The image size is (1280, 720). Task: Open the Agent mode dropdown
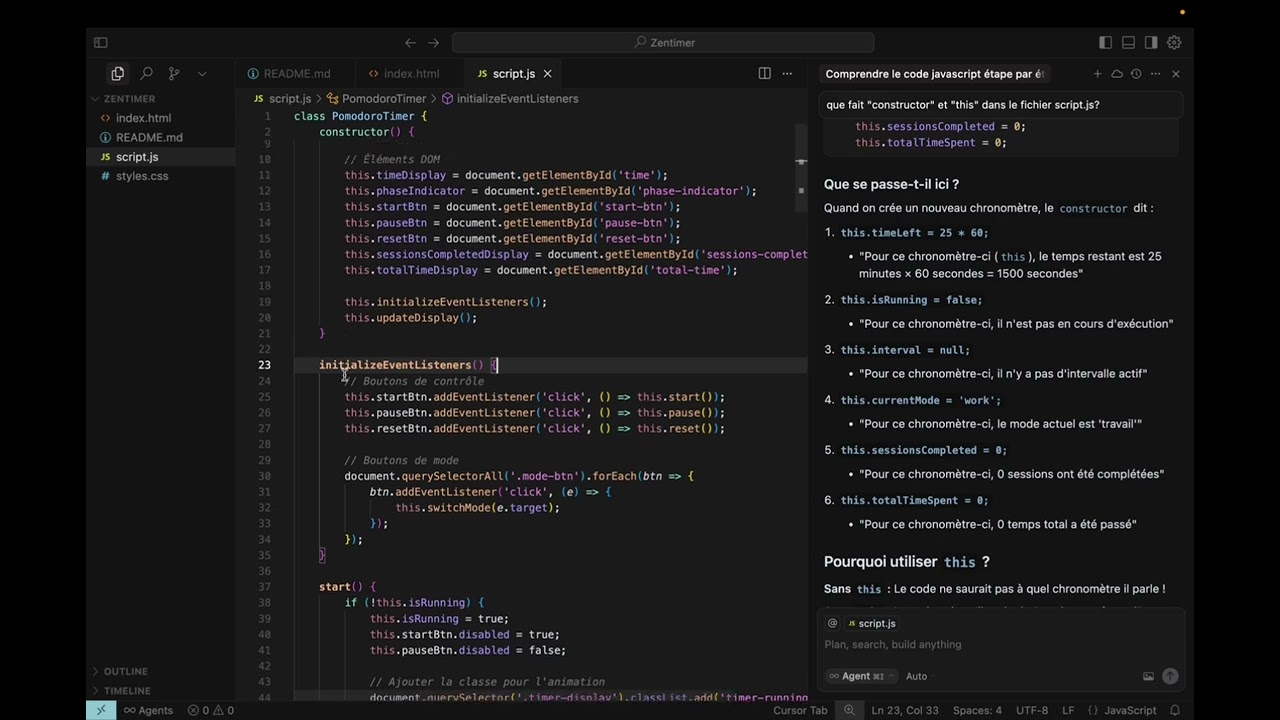click(861, 676)
